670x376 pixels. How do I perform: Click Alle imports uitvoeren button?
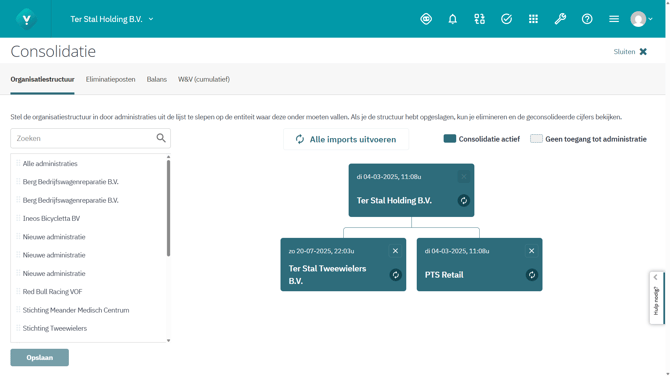[x=346, y=139]
